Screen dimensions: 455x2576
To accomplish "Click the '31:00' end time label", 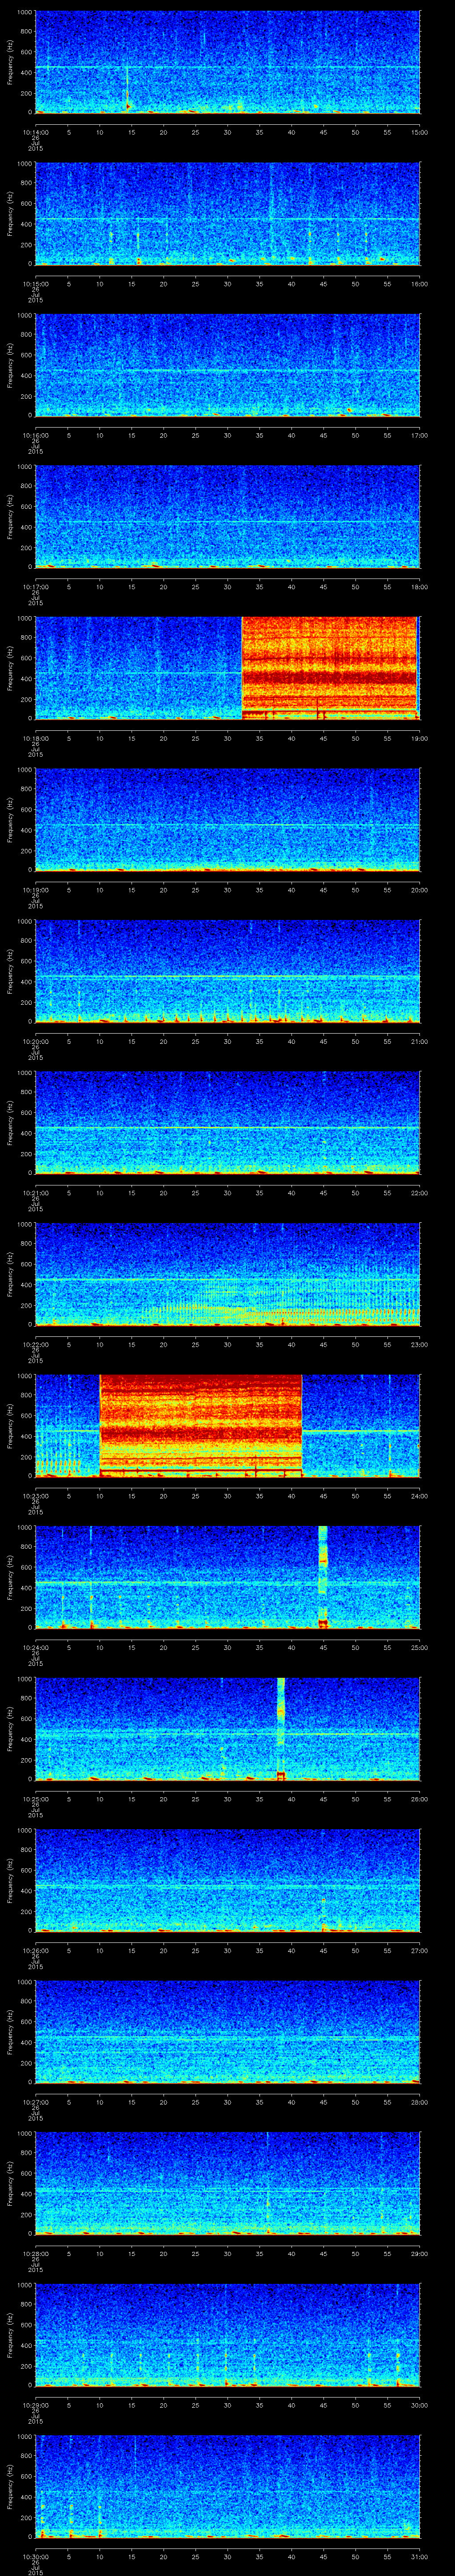I will tap(419, 2556).
